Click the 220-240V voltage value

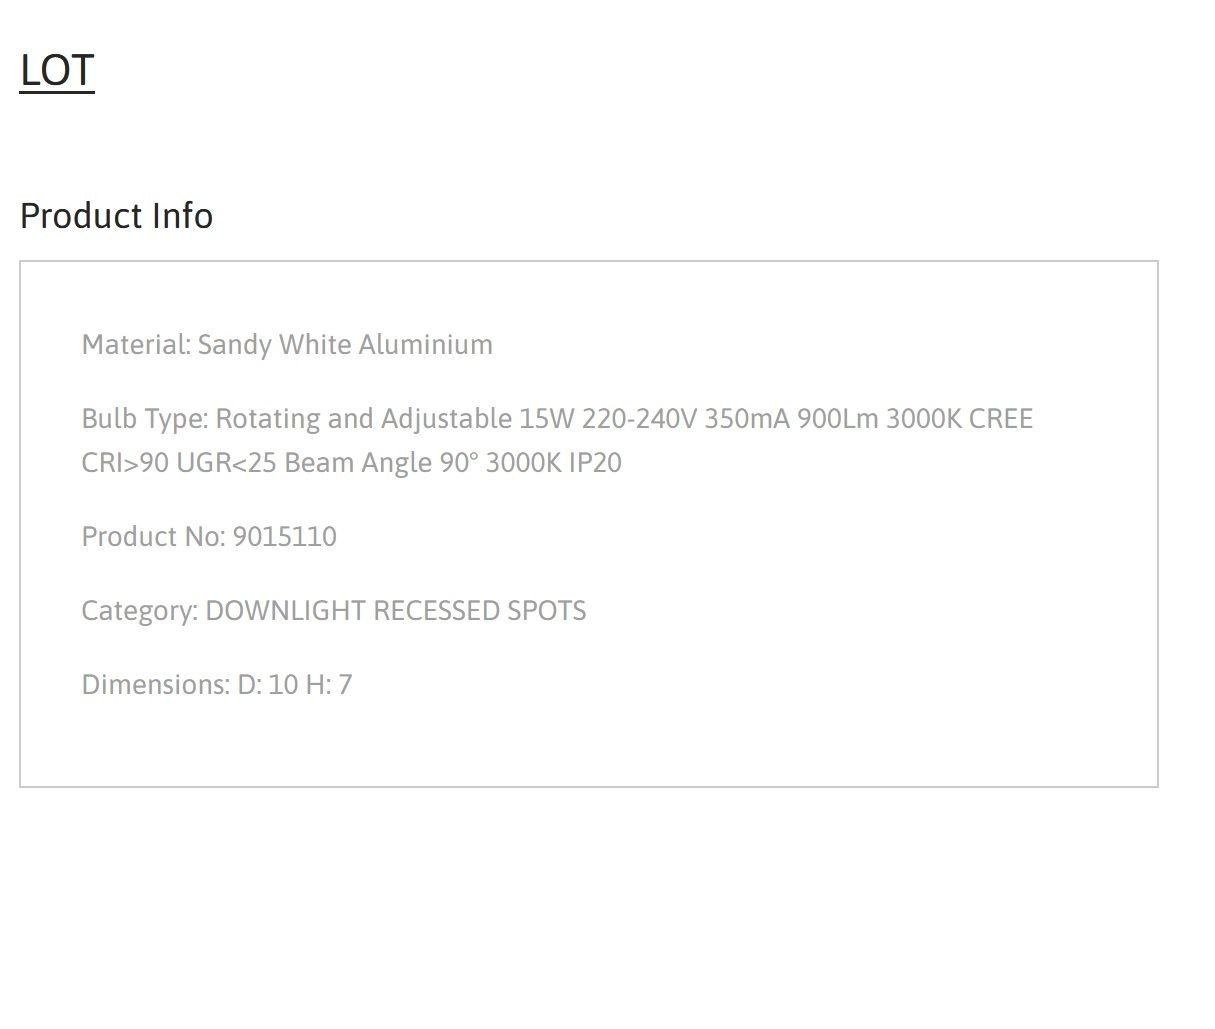(x=639, y=418)
